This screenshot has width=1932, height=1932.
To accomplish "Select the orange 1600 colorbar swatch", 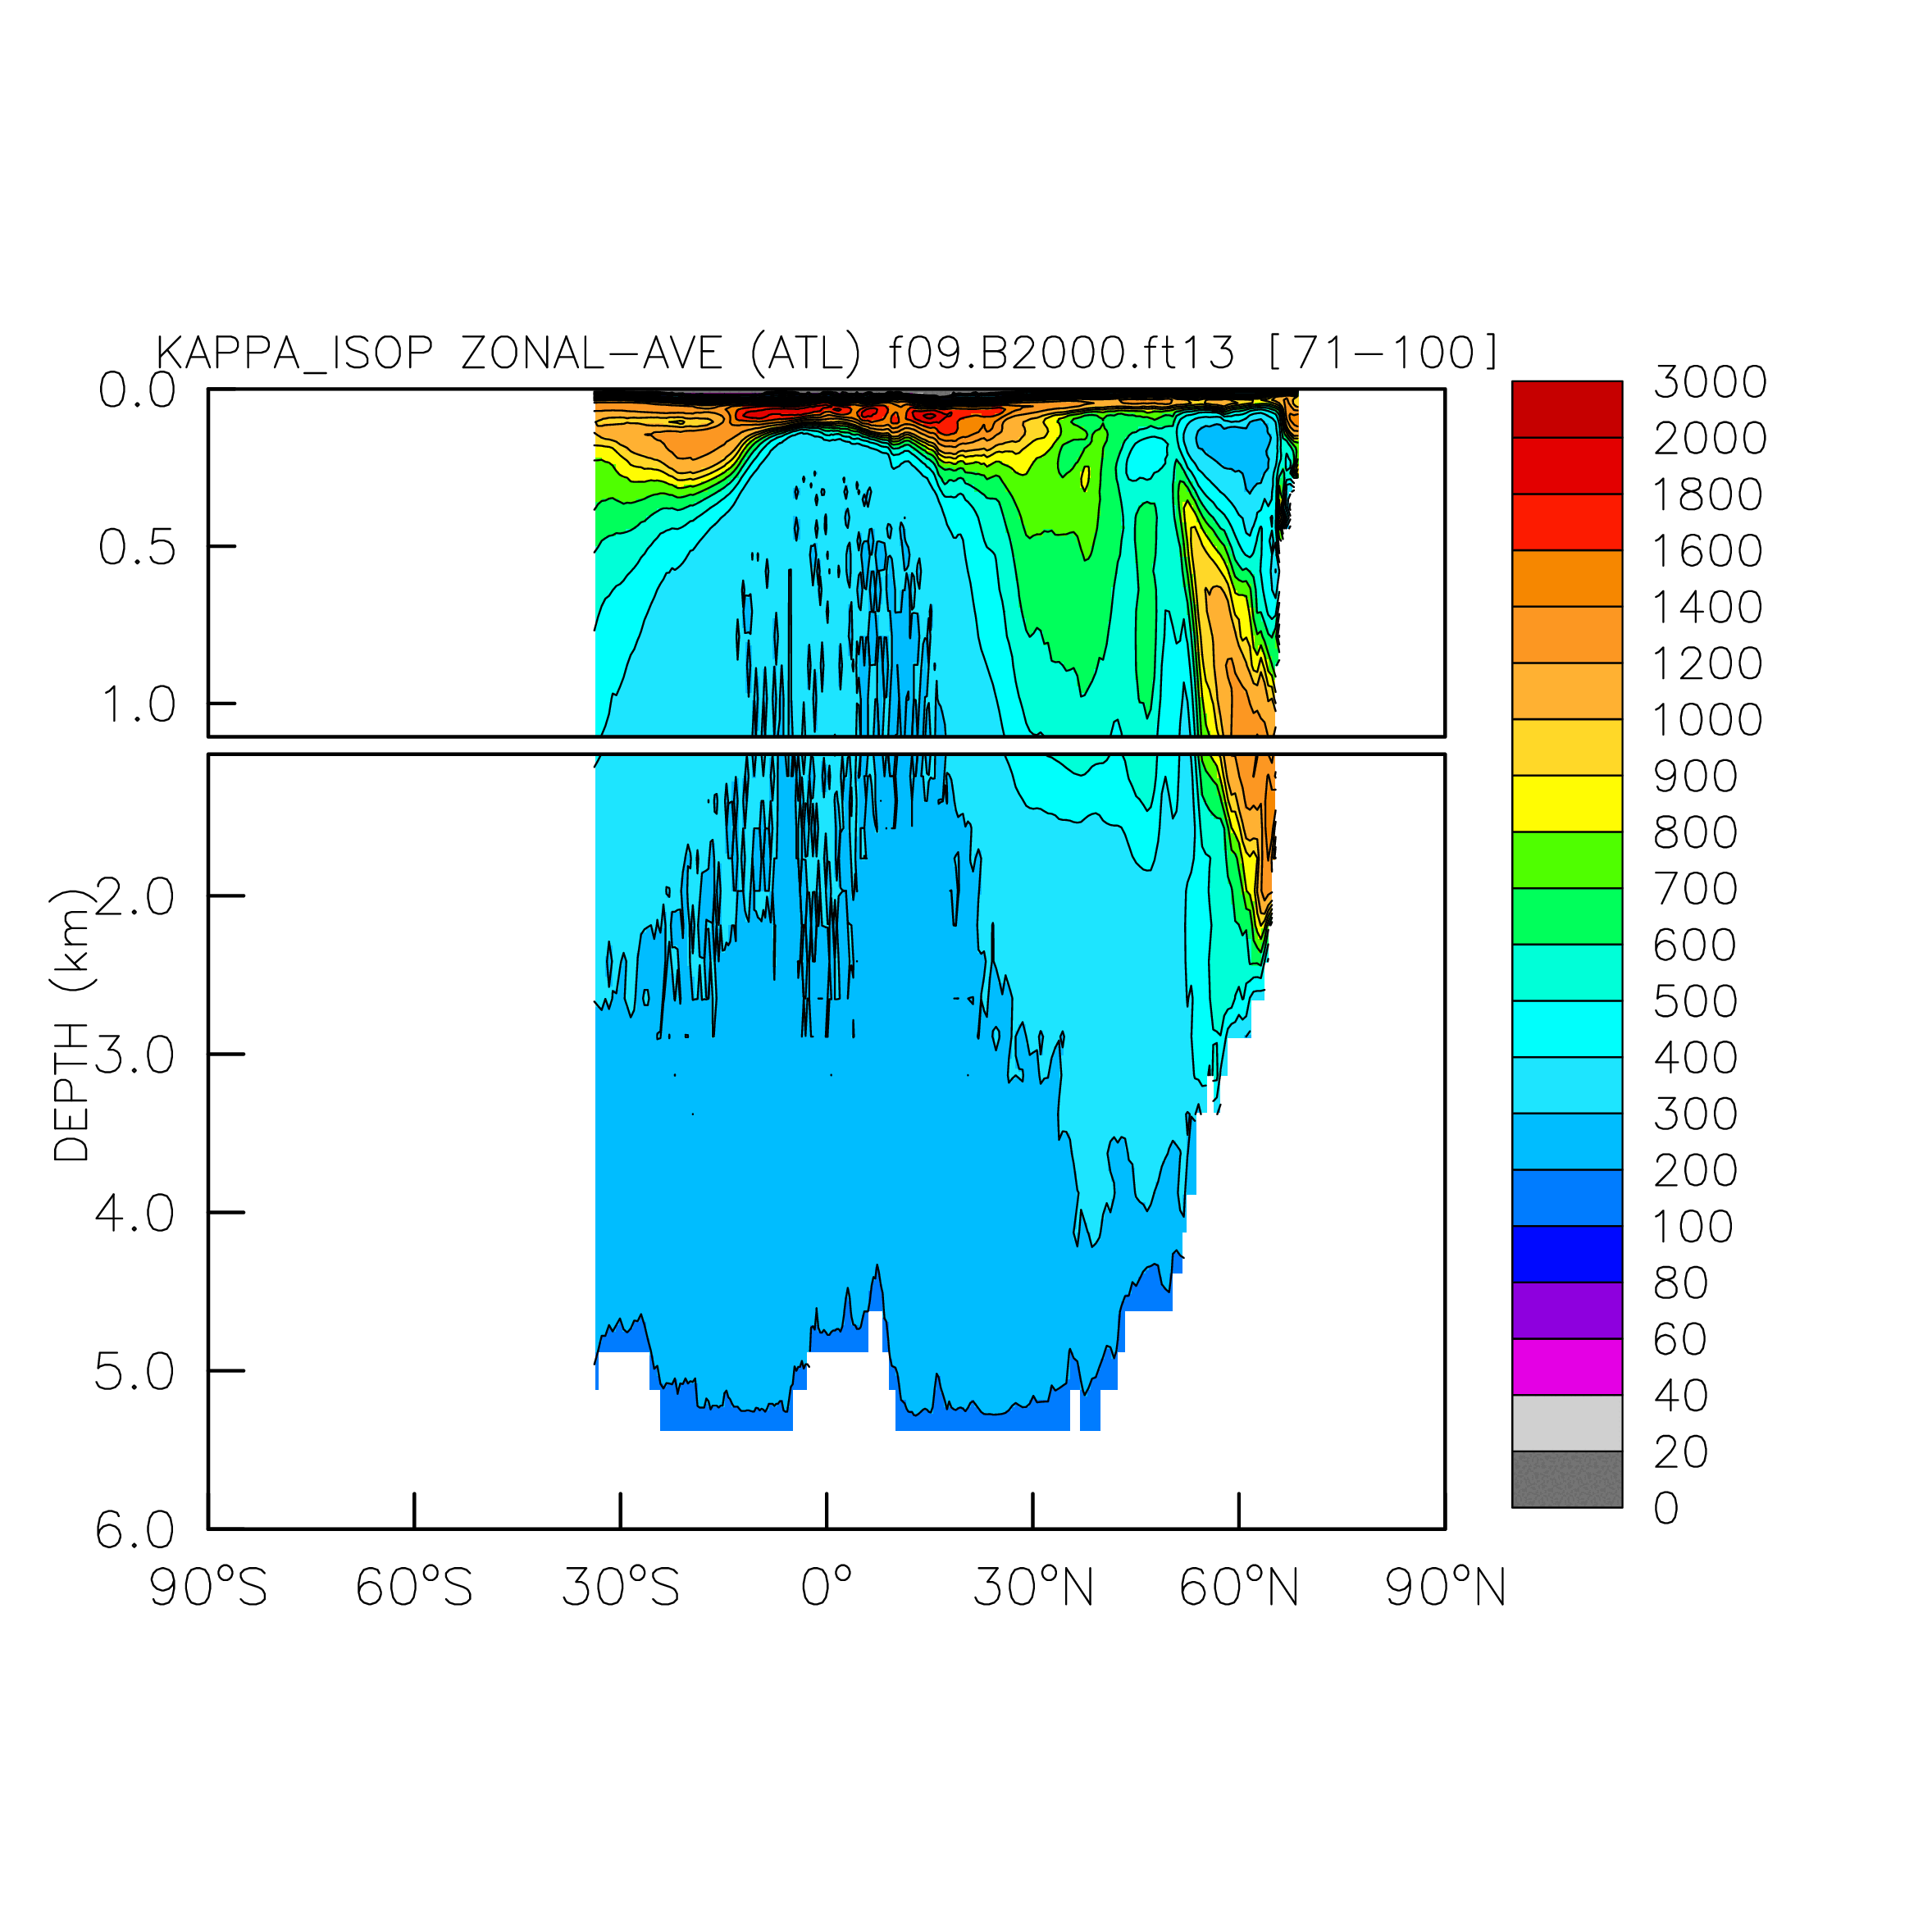I will coord(1566,578).
